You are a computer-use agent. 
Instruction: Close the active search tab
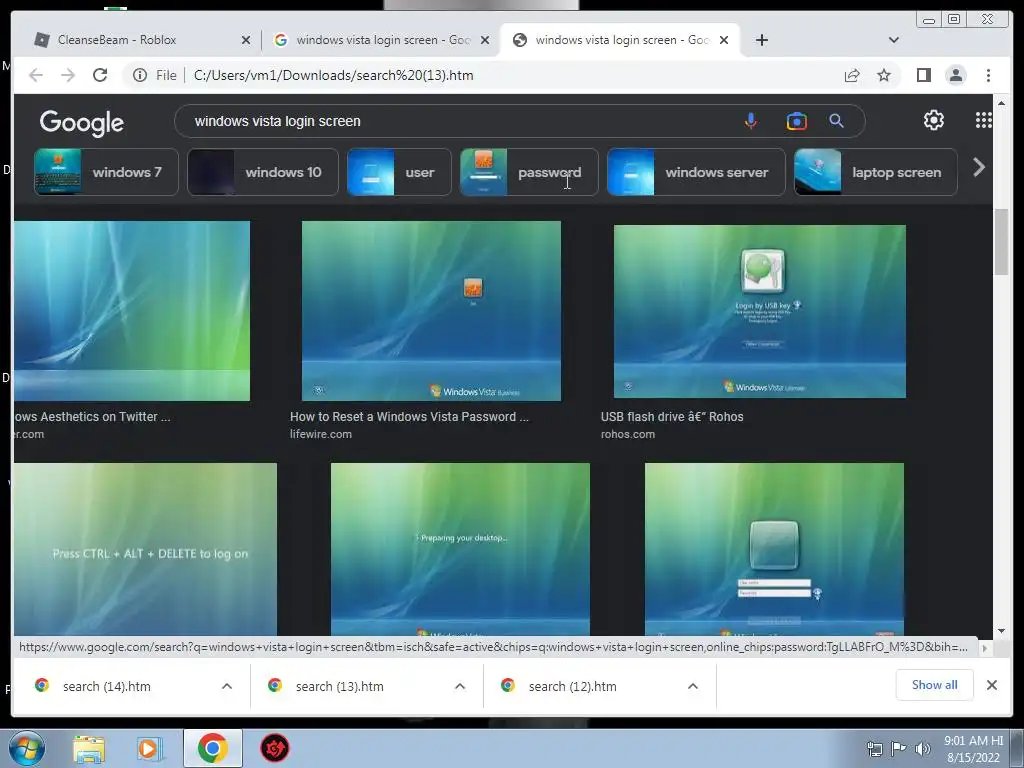pos(724,40)
